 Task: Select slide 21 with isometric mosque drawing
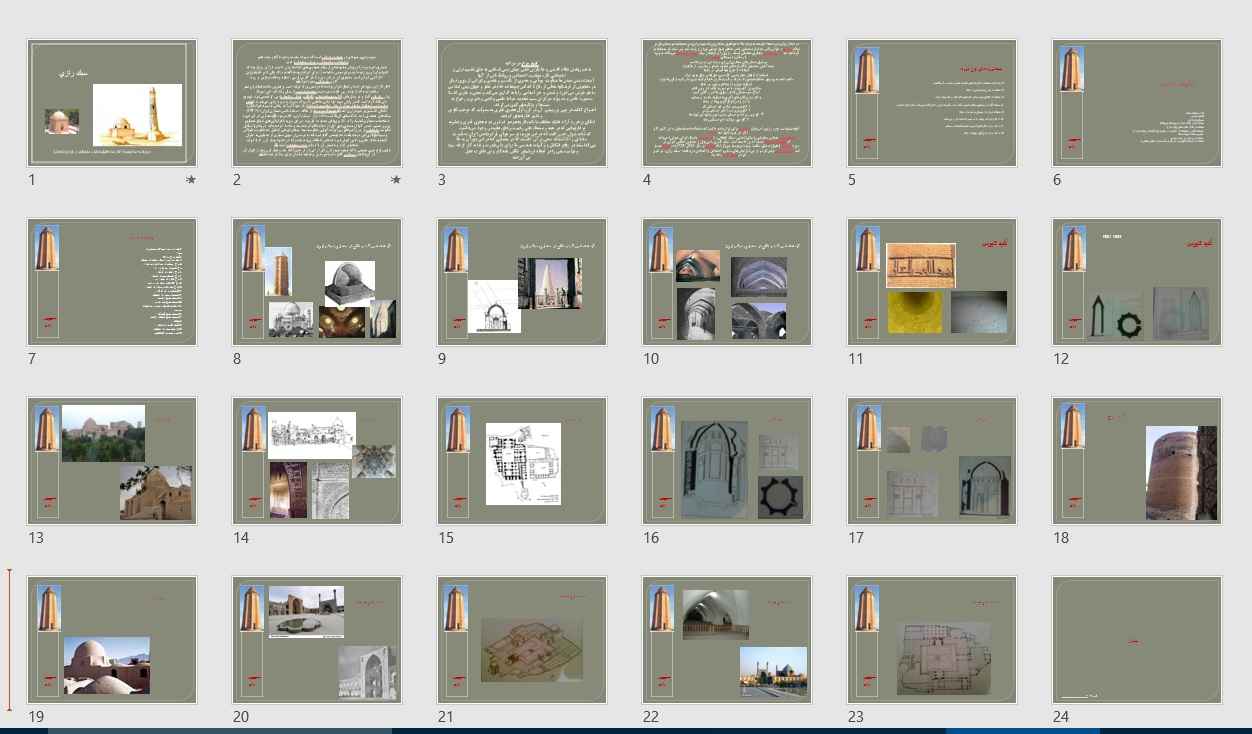(x=522, y=640)
